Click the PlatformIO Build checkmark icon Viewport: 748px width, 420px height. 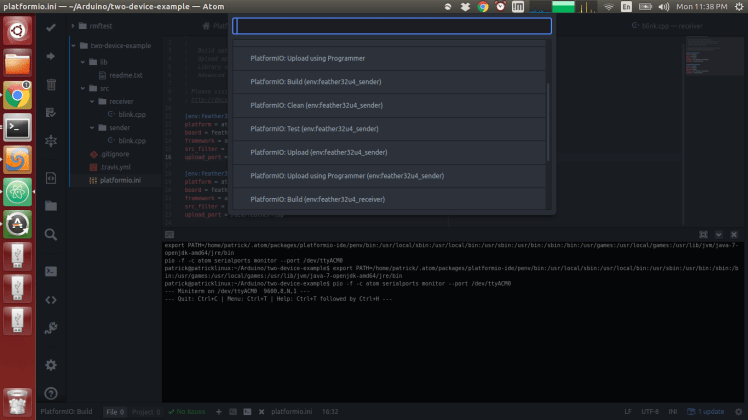51,28
